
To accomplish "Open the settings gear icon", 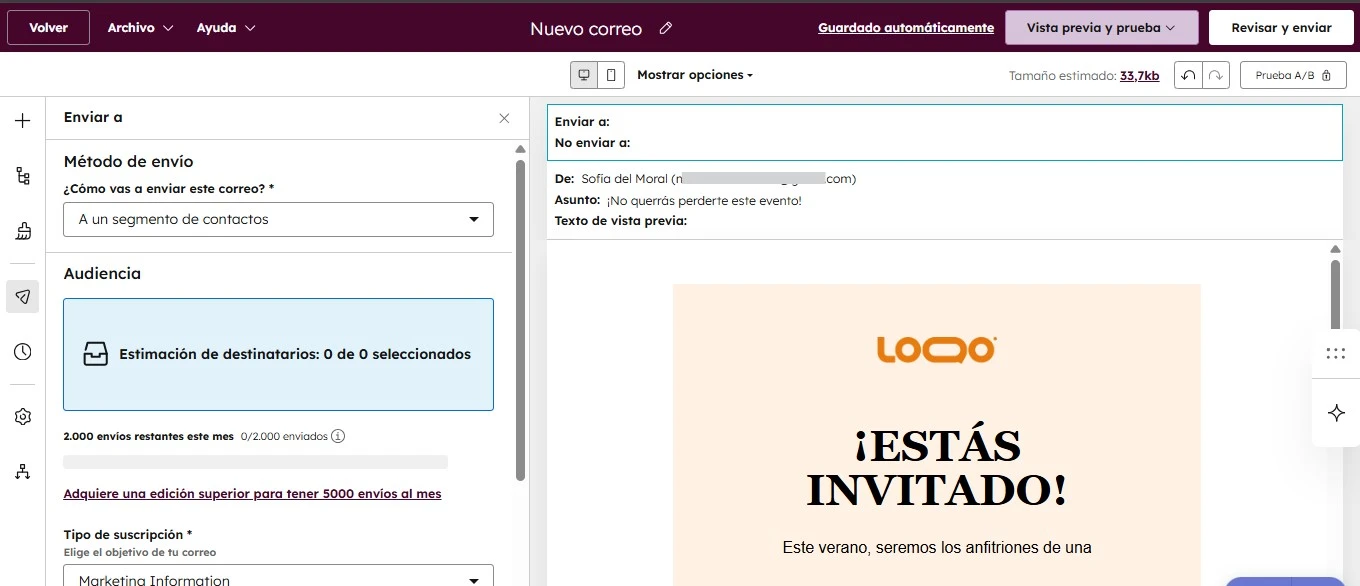I will point(22,416).
